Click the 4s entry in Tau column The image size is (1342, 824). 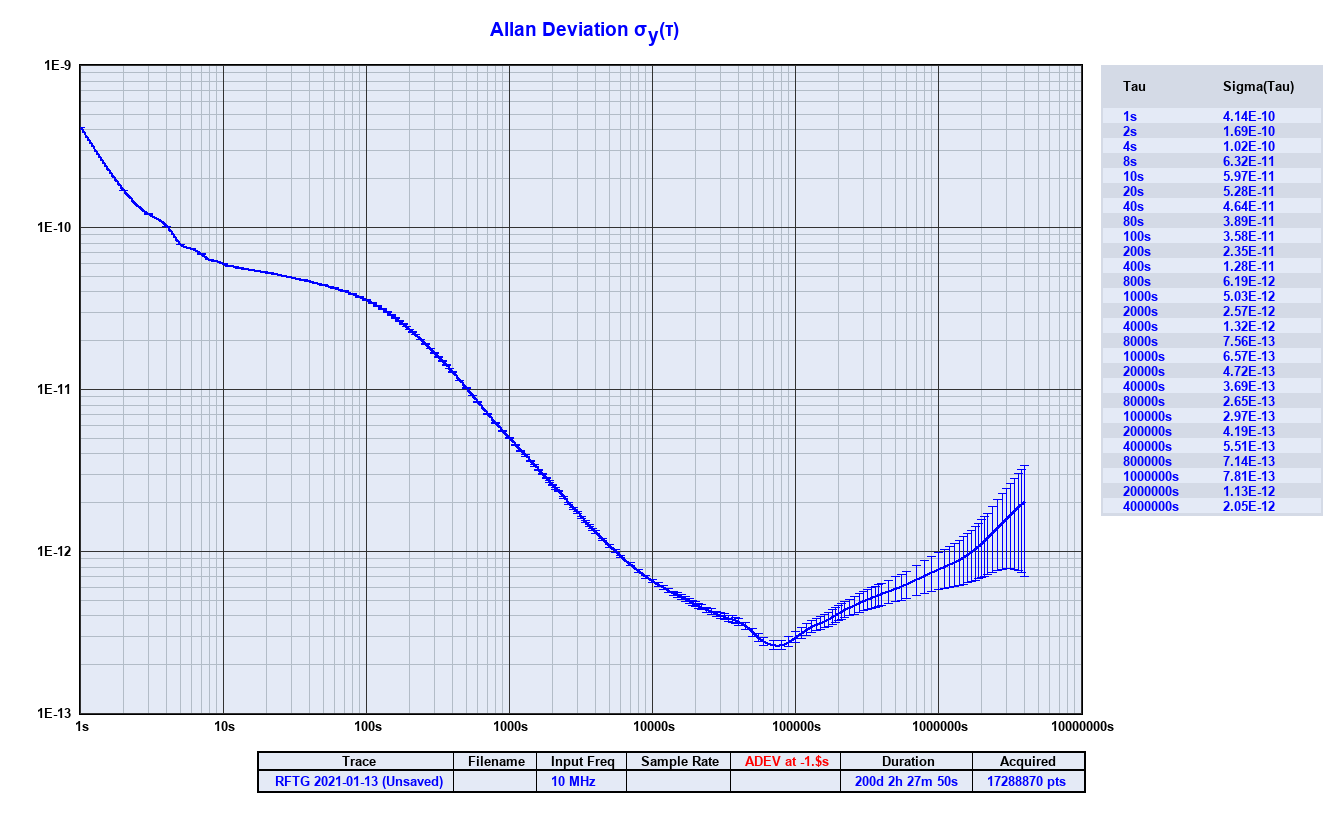tap(1129, 147)
